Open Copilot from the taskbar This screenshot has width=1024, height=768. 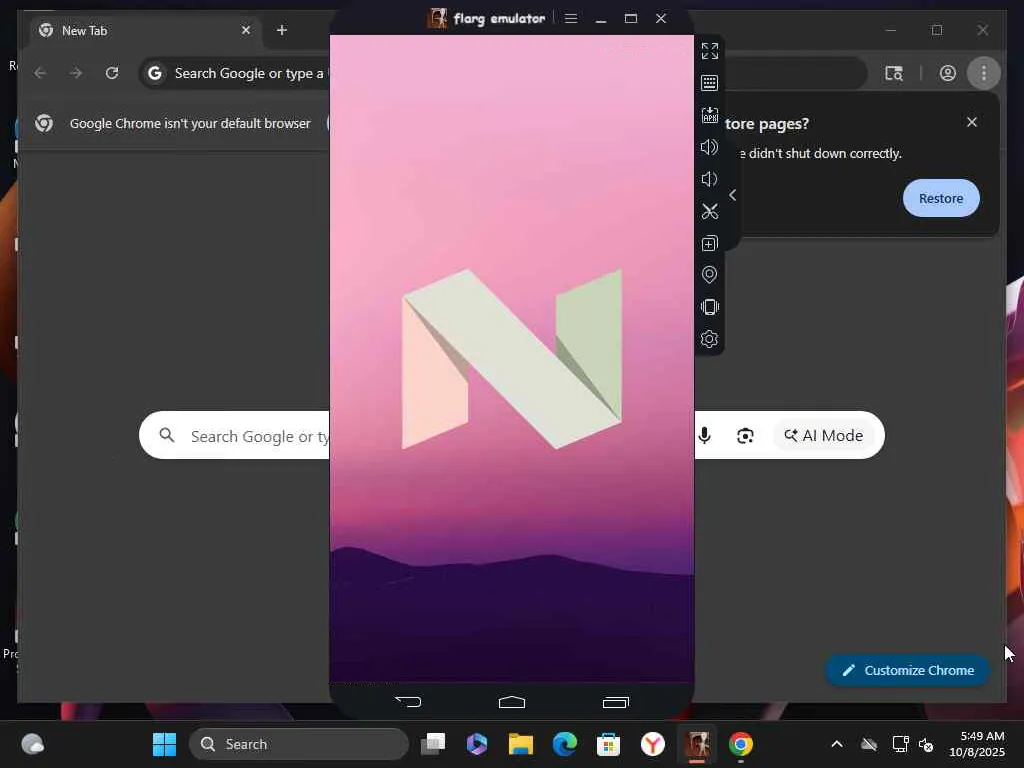477,744
